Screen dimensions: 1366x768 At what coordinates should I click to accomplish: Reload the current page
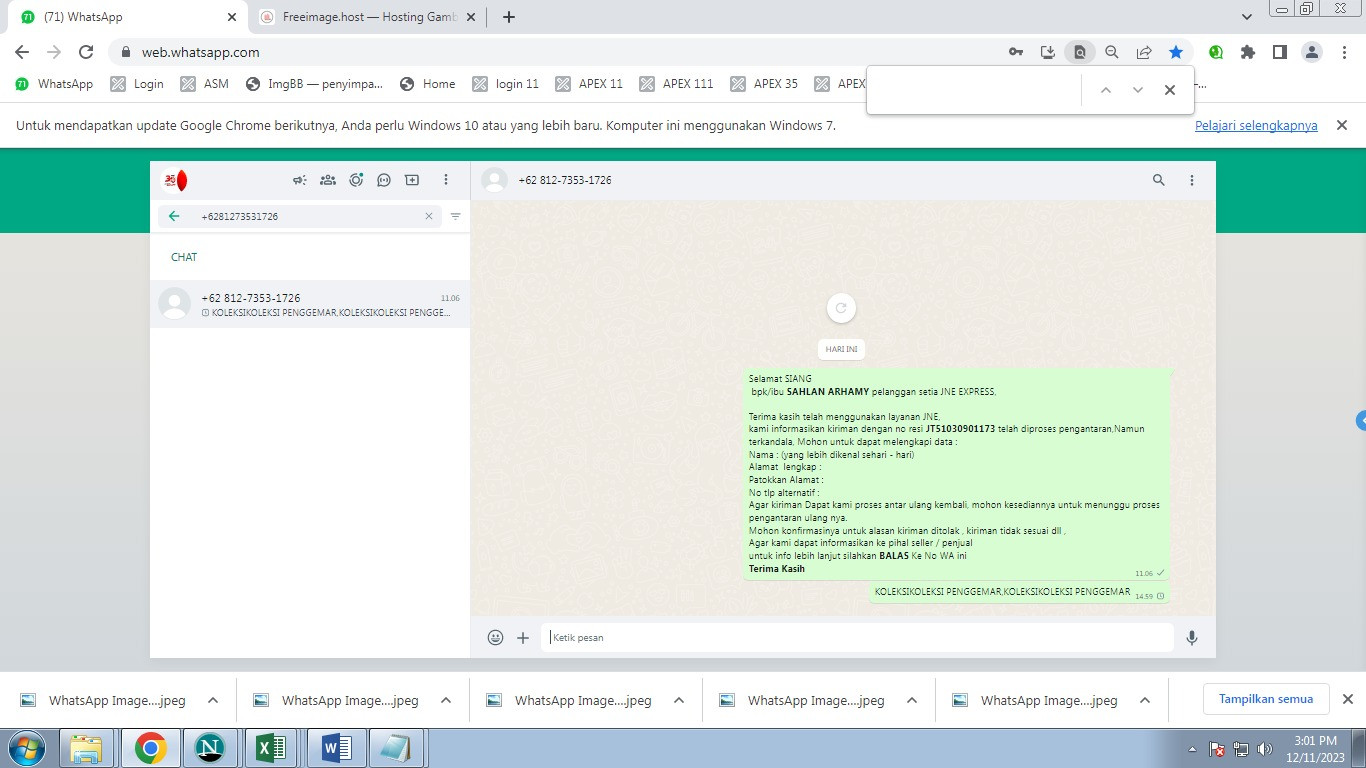click(86, 52)
